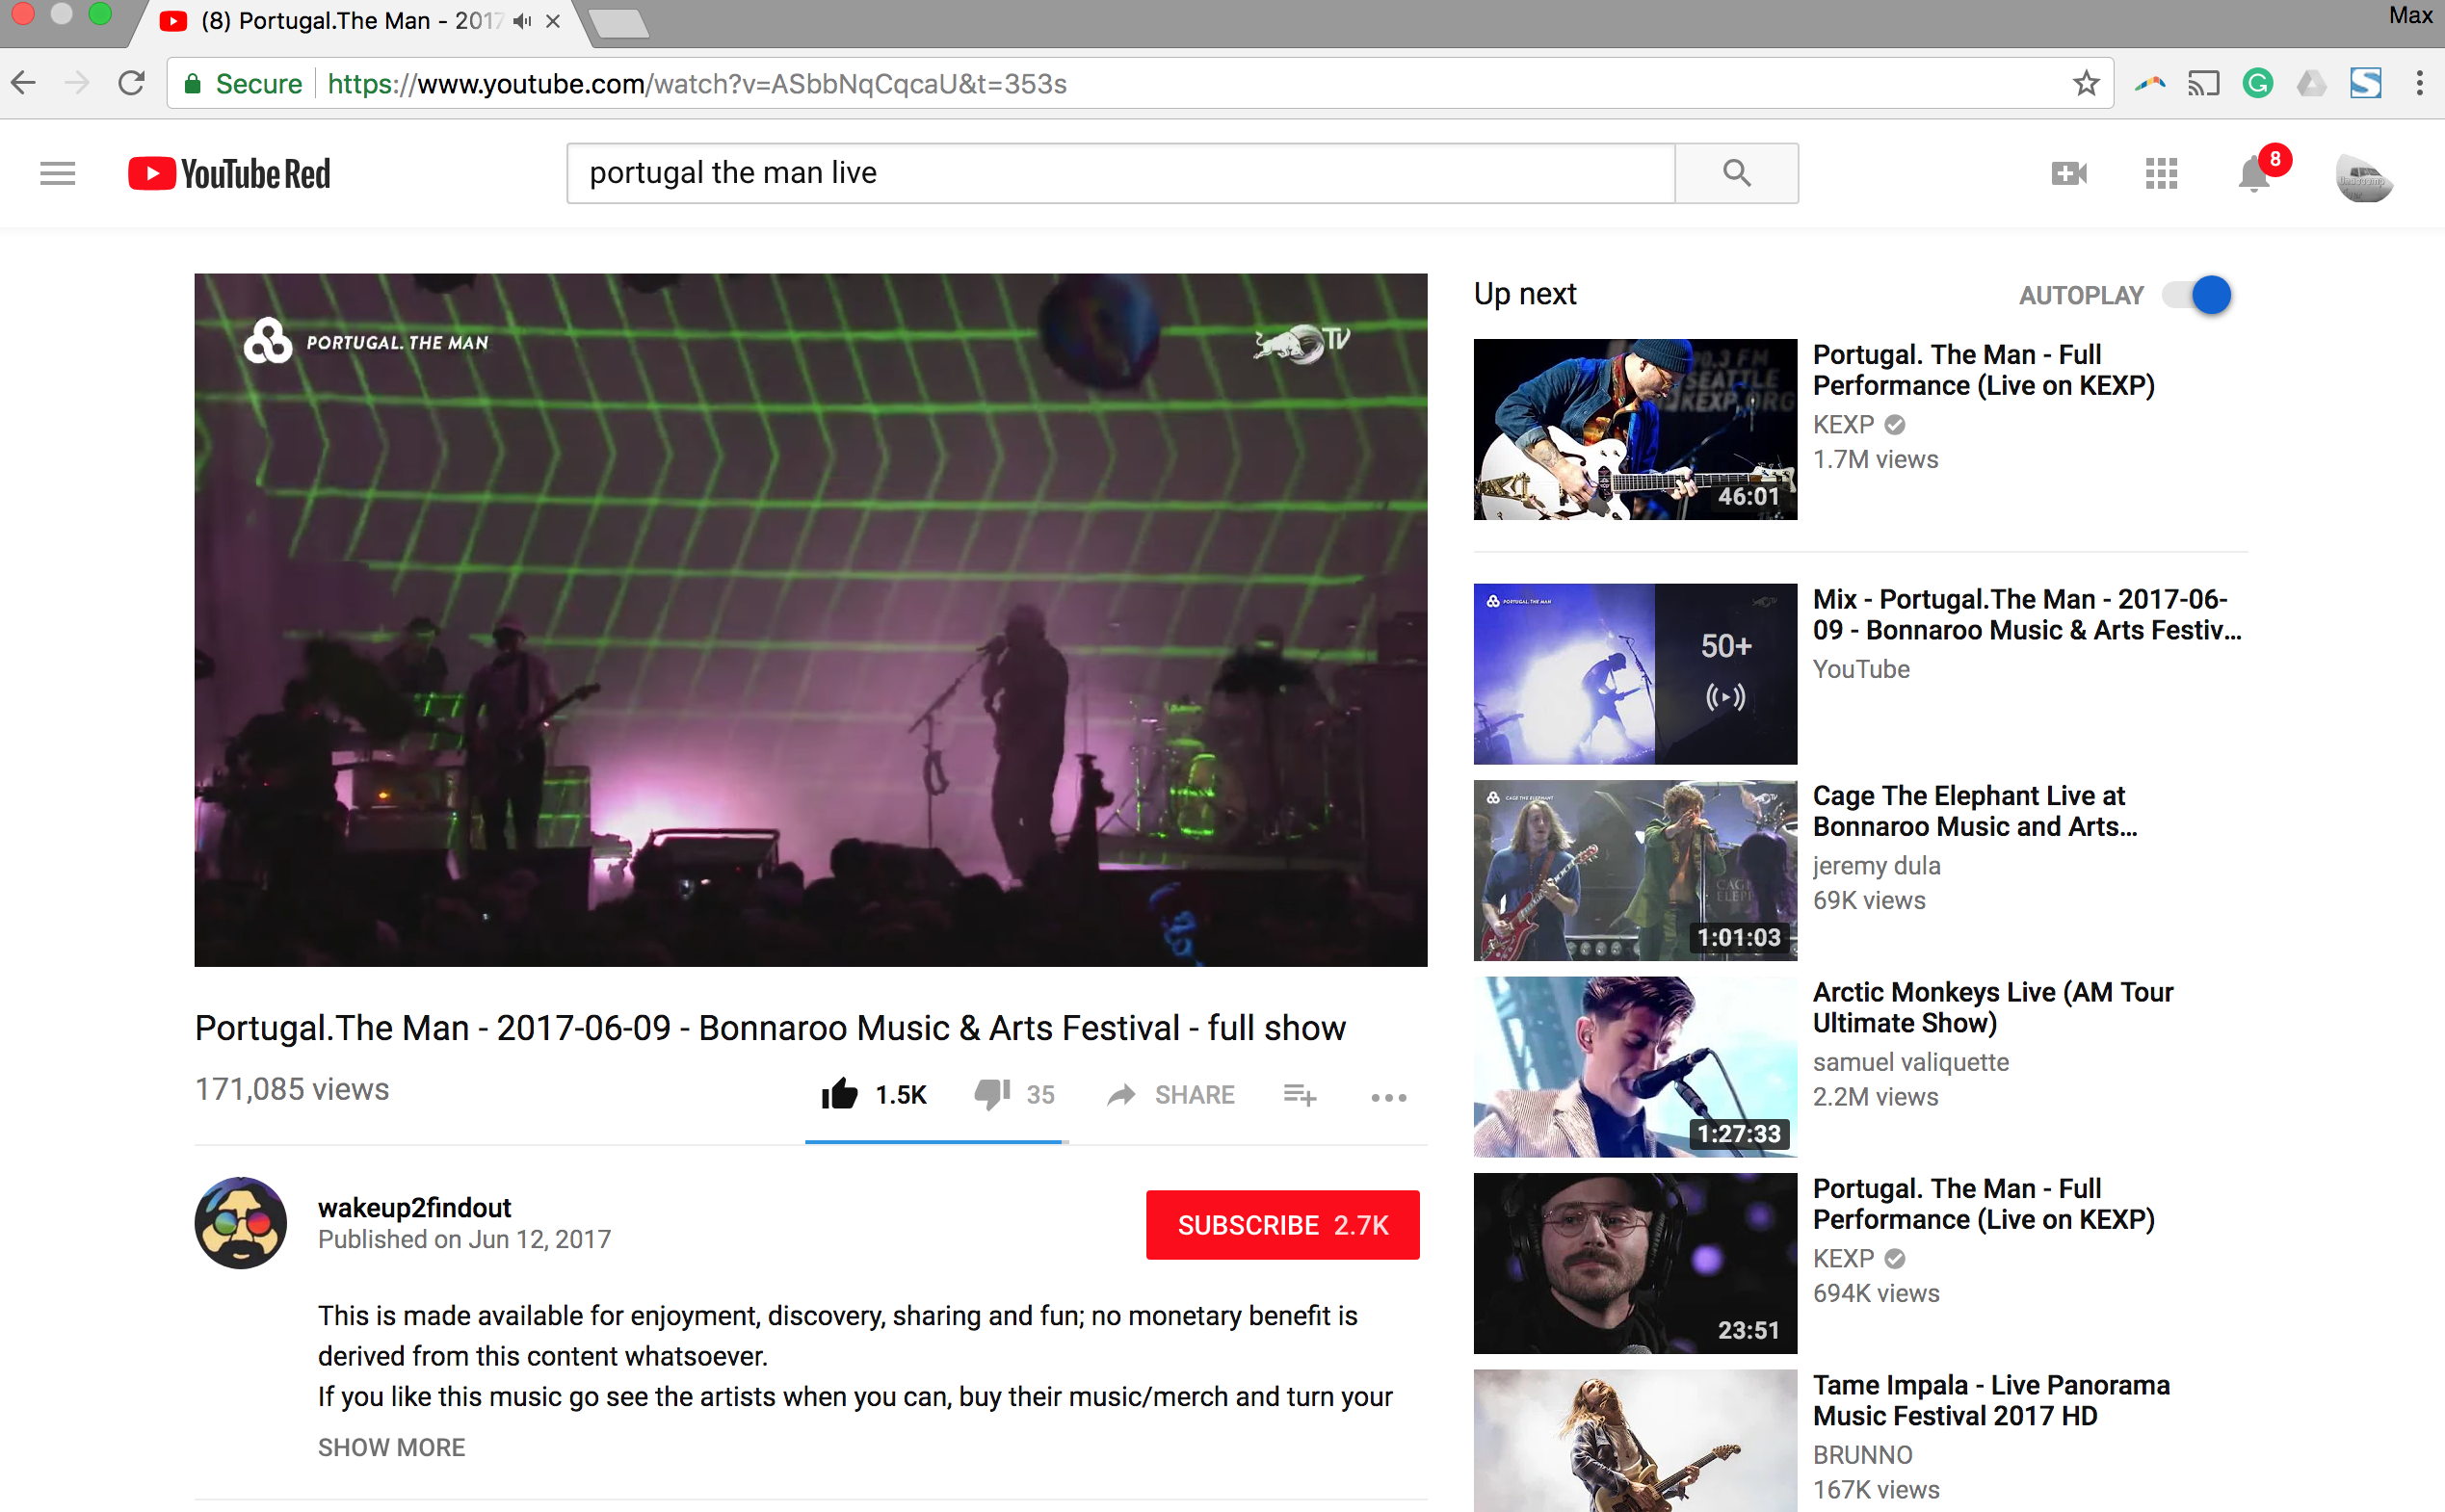Open the jeremy dula channel link

click(x=1876, y=866)
